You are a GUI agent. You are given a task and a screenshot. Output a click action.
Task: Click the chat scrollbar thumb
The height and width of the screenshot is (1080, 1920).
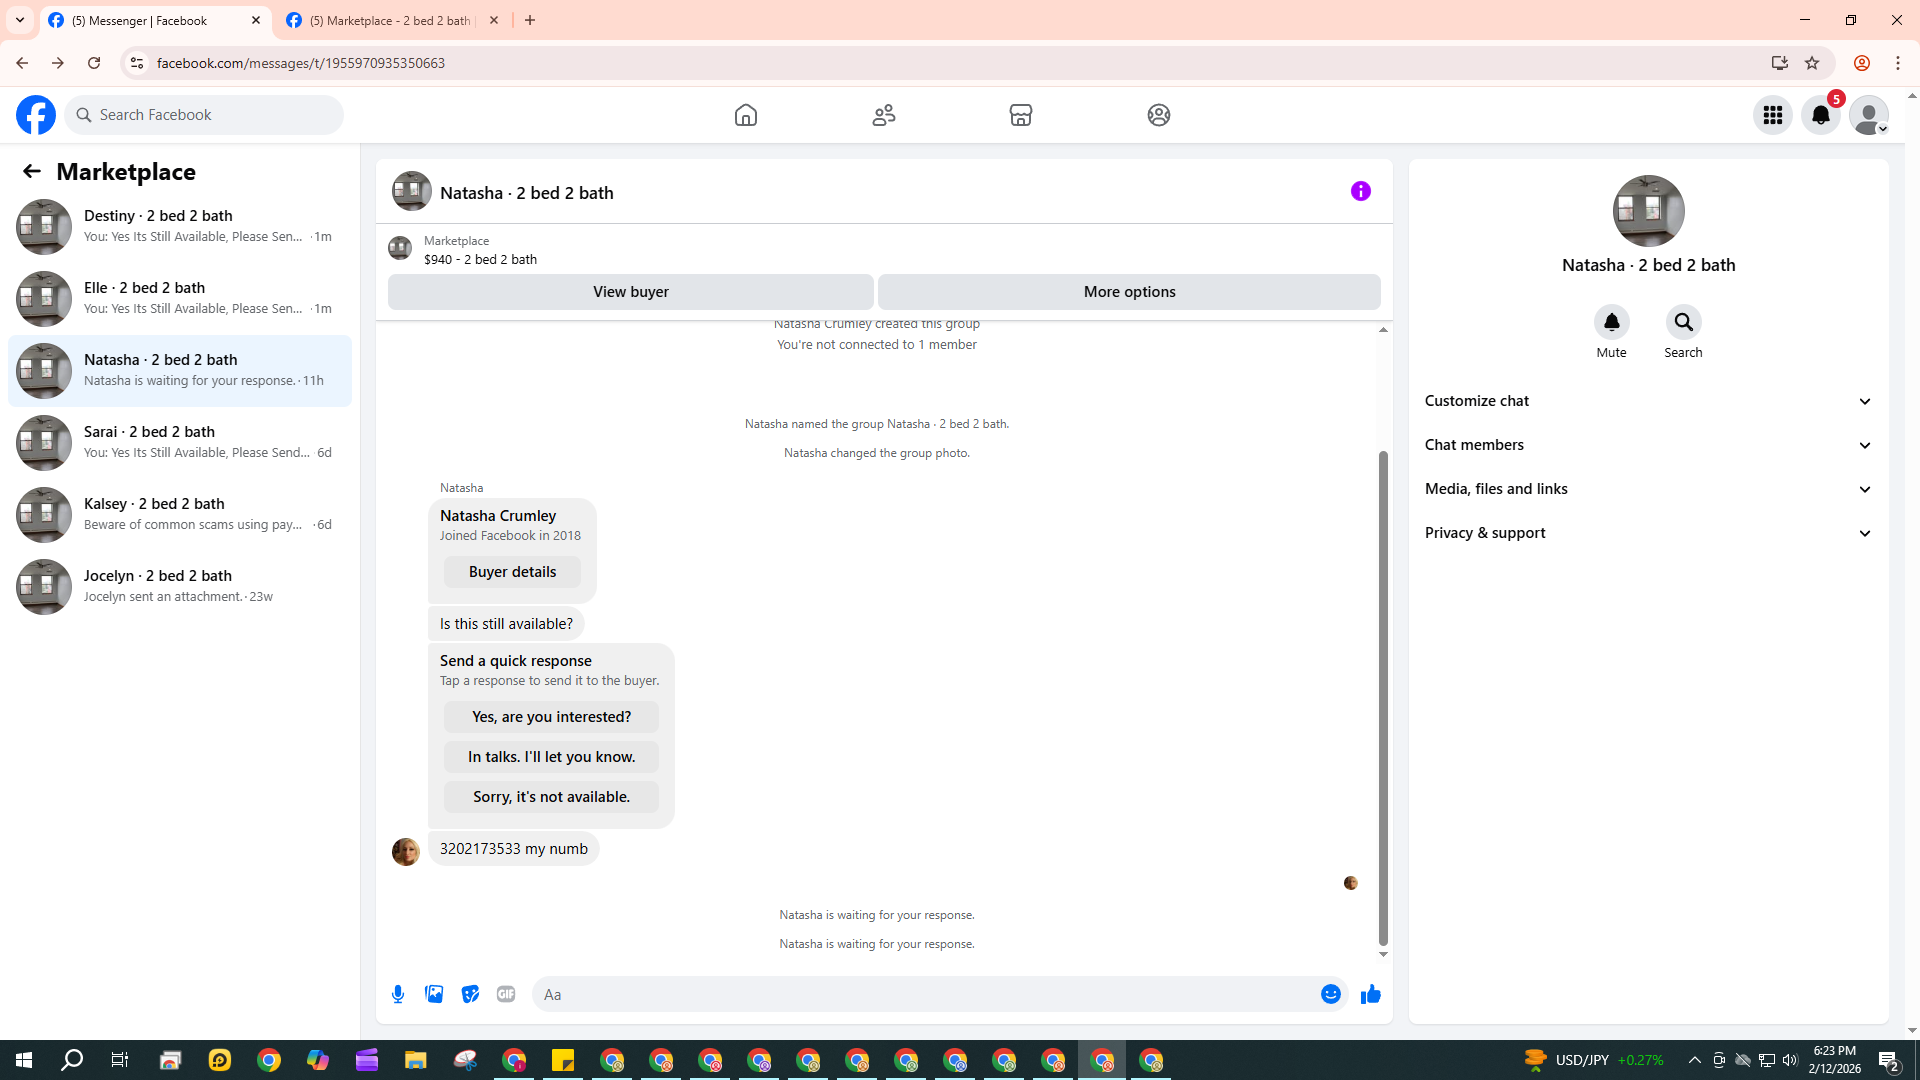[x=1383, y=697]
